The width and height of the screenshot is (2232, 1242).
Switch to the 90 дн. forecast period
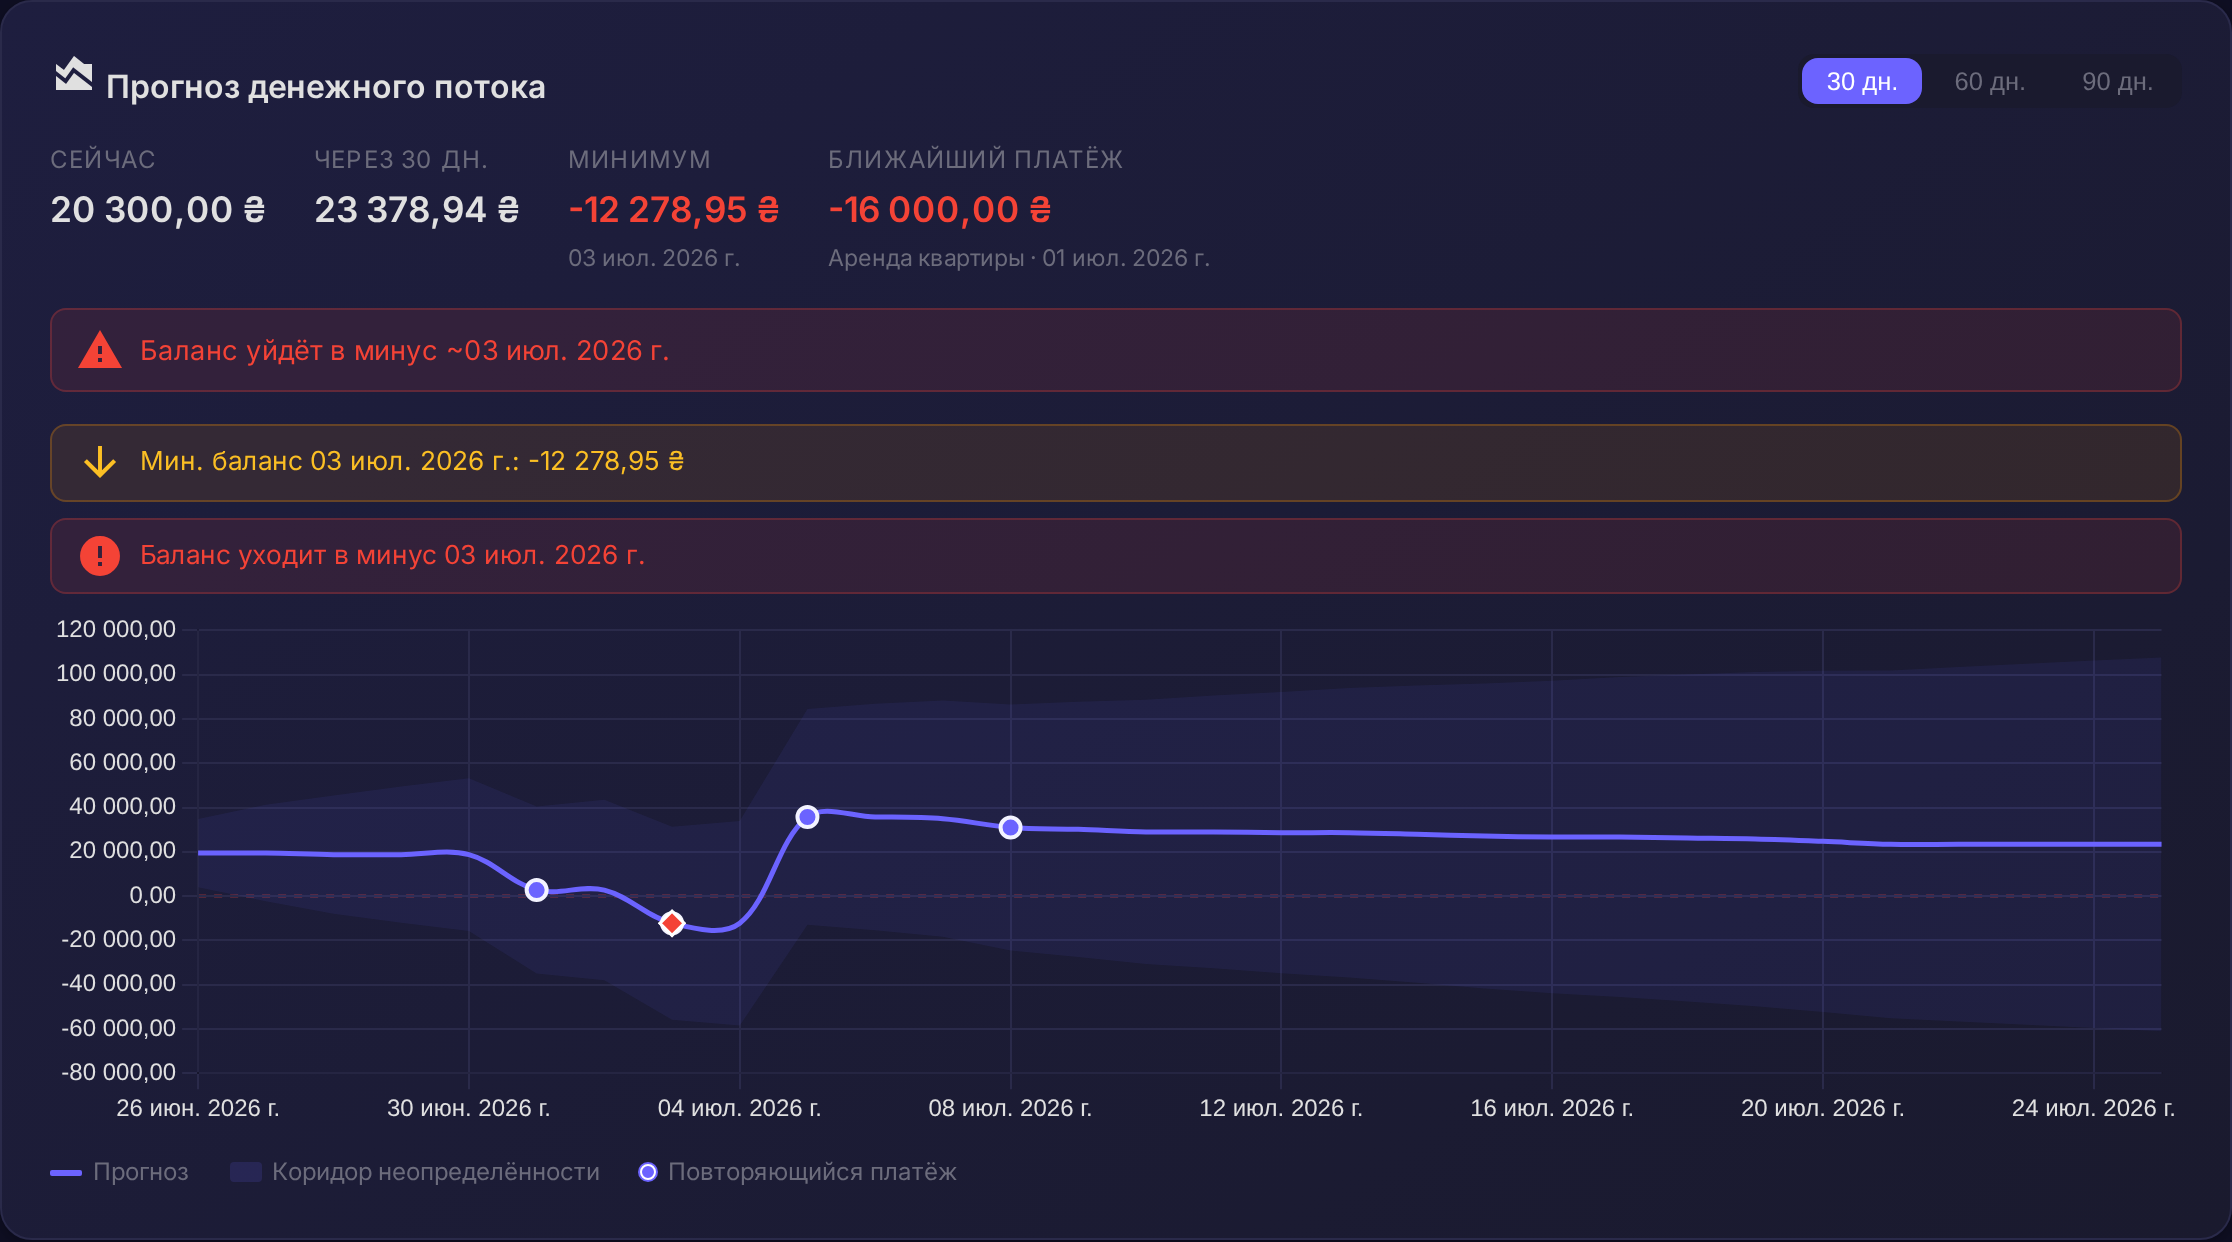[x=2117, y=81]
